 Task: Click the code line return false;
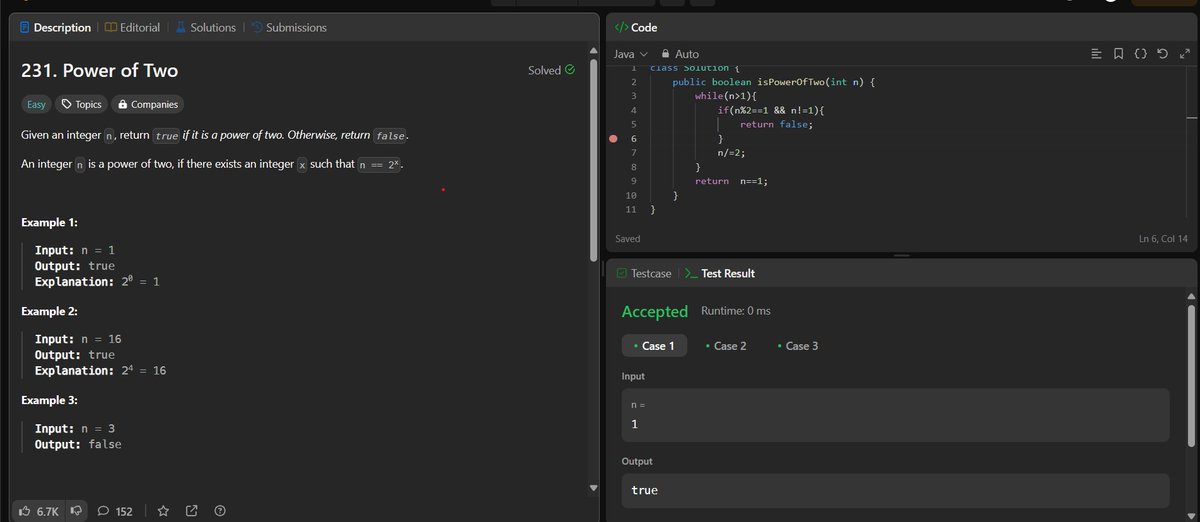(776, 124)
